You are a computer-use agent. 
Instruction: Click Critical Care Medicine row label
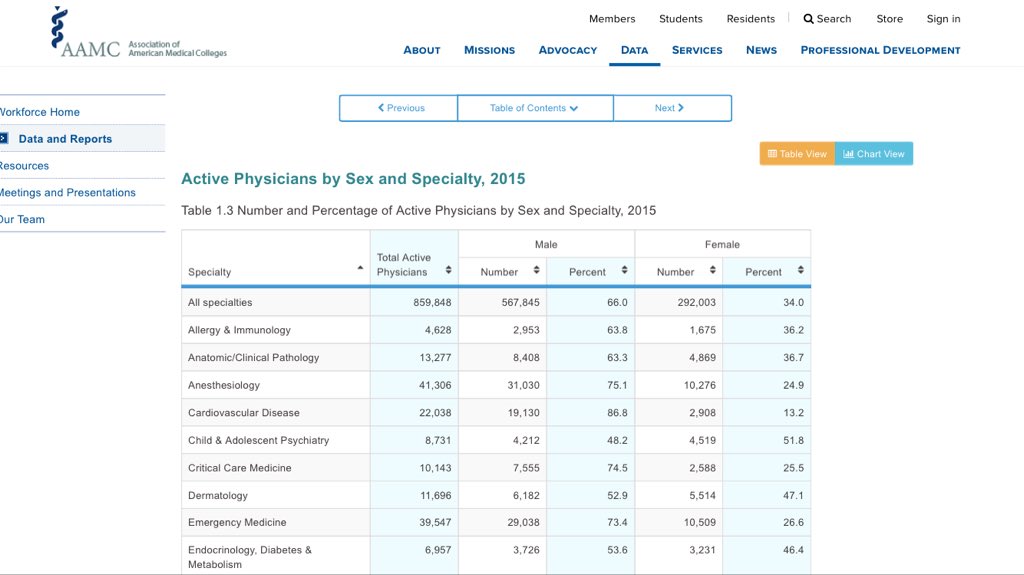click(x=240, y=468)
